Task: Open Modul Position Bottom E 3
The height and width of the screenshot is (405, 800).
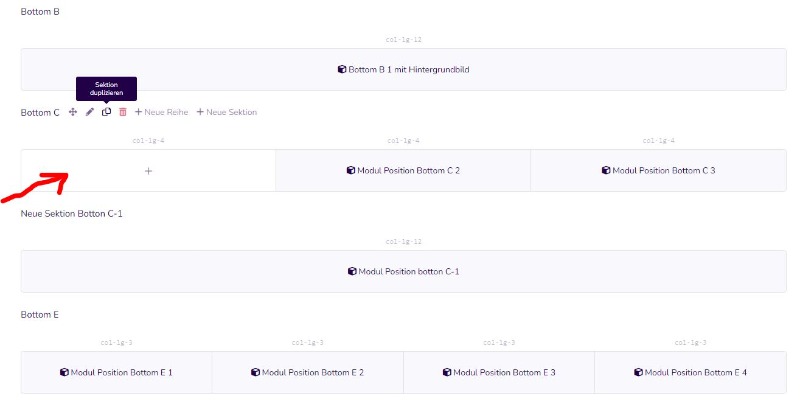Action: (499, 372)
